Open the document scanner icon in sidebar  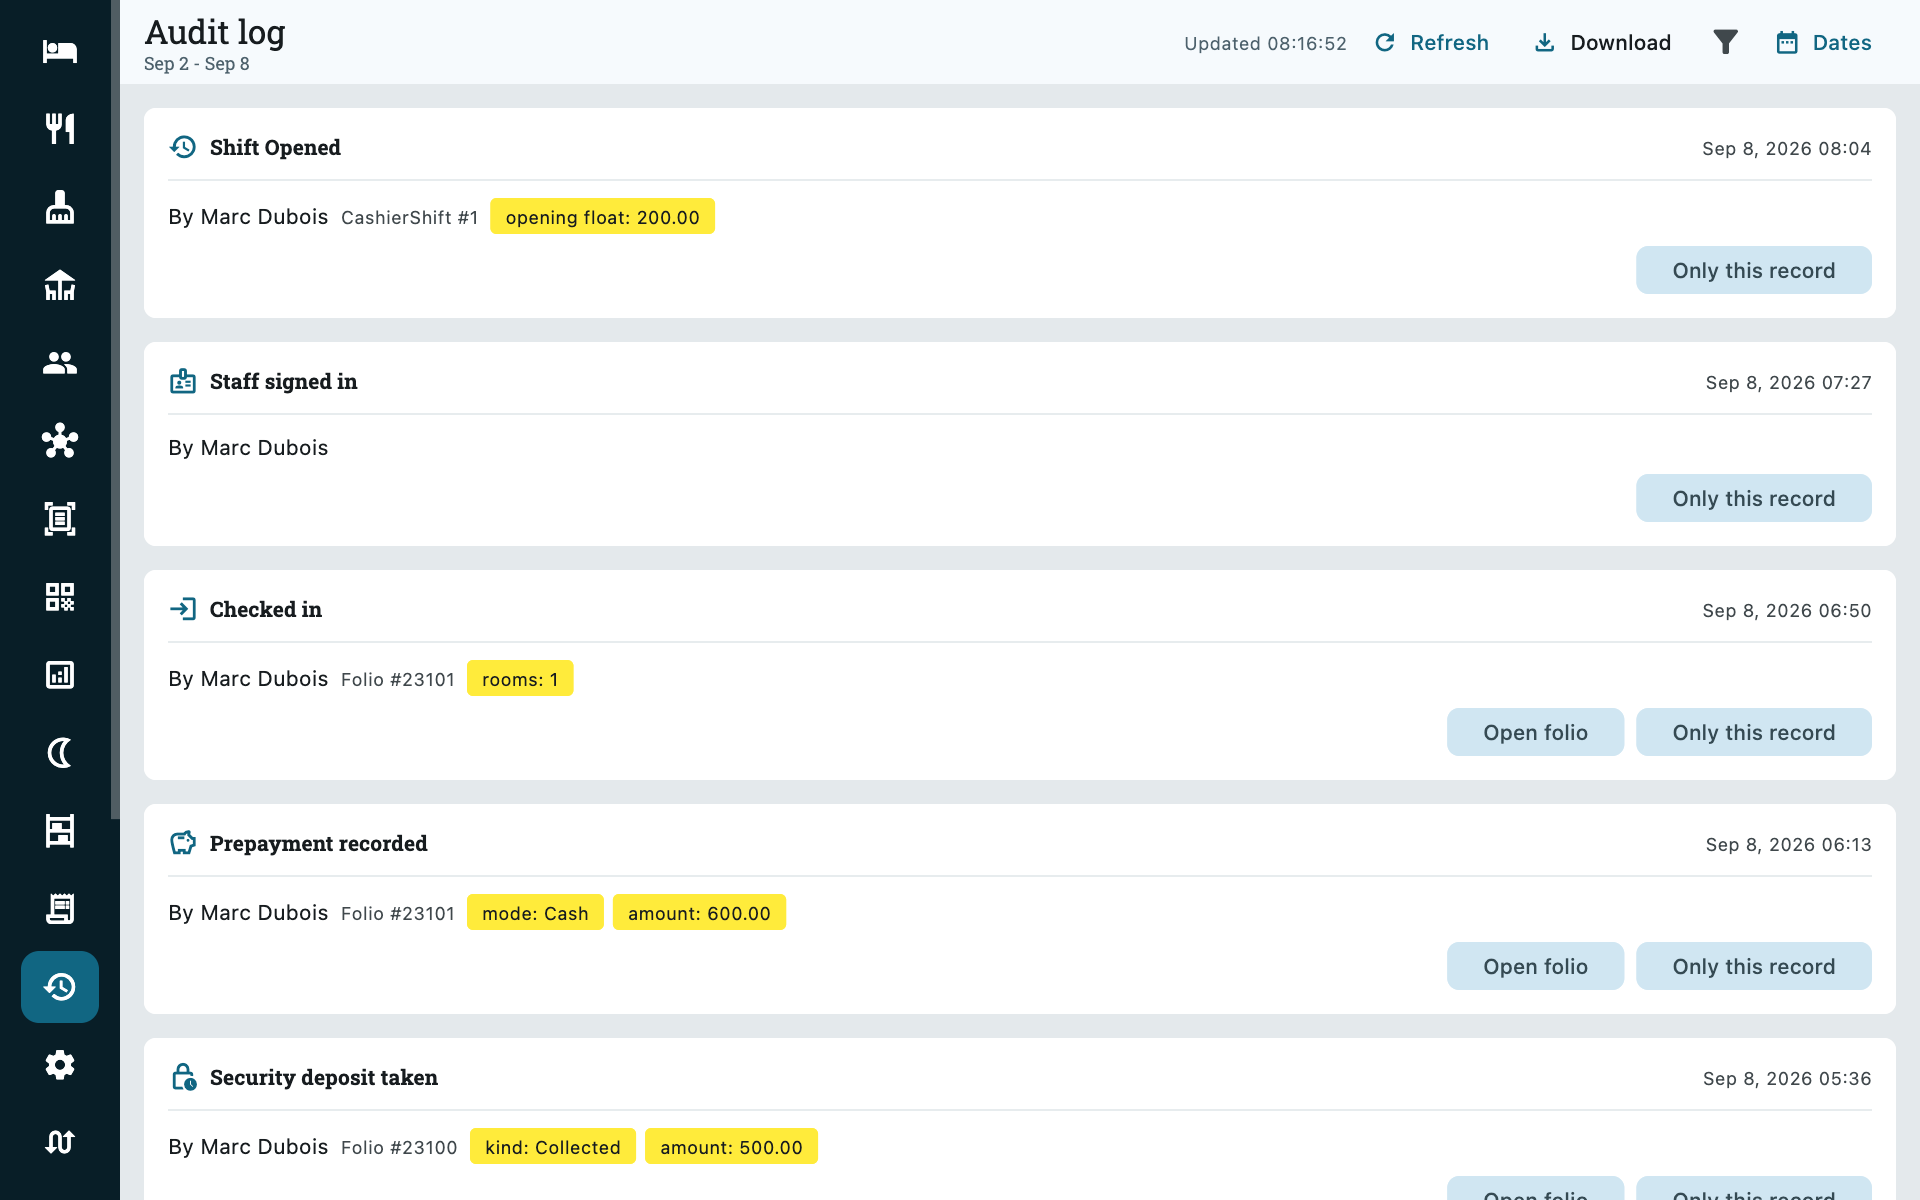[60, 519]
